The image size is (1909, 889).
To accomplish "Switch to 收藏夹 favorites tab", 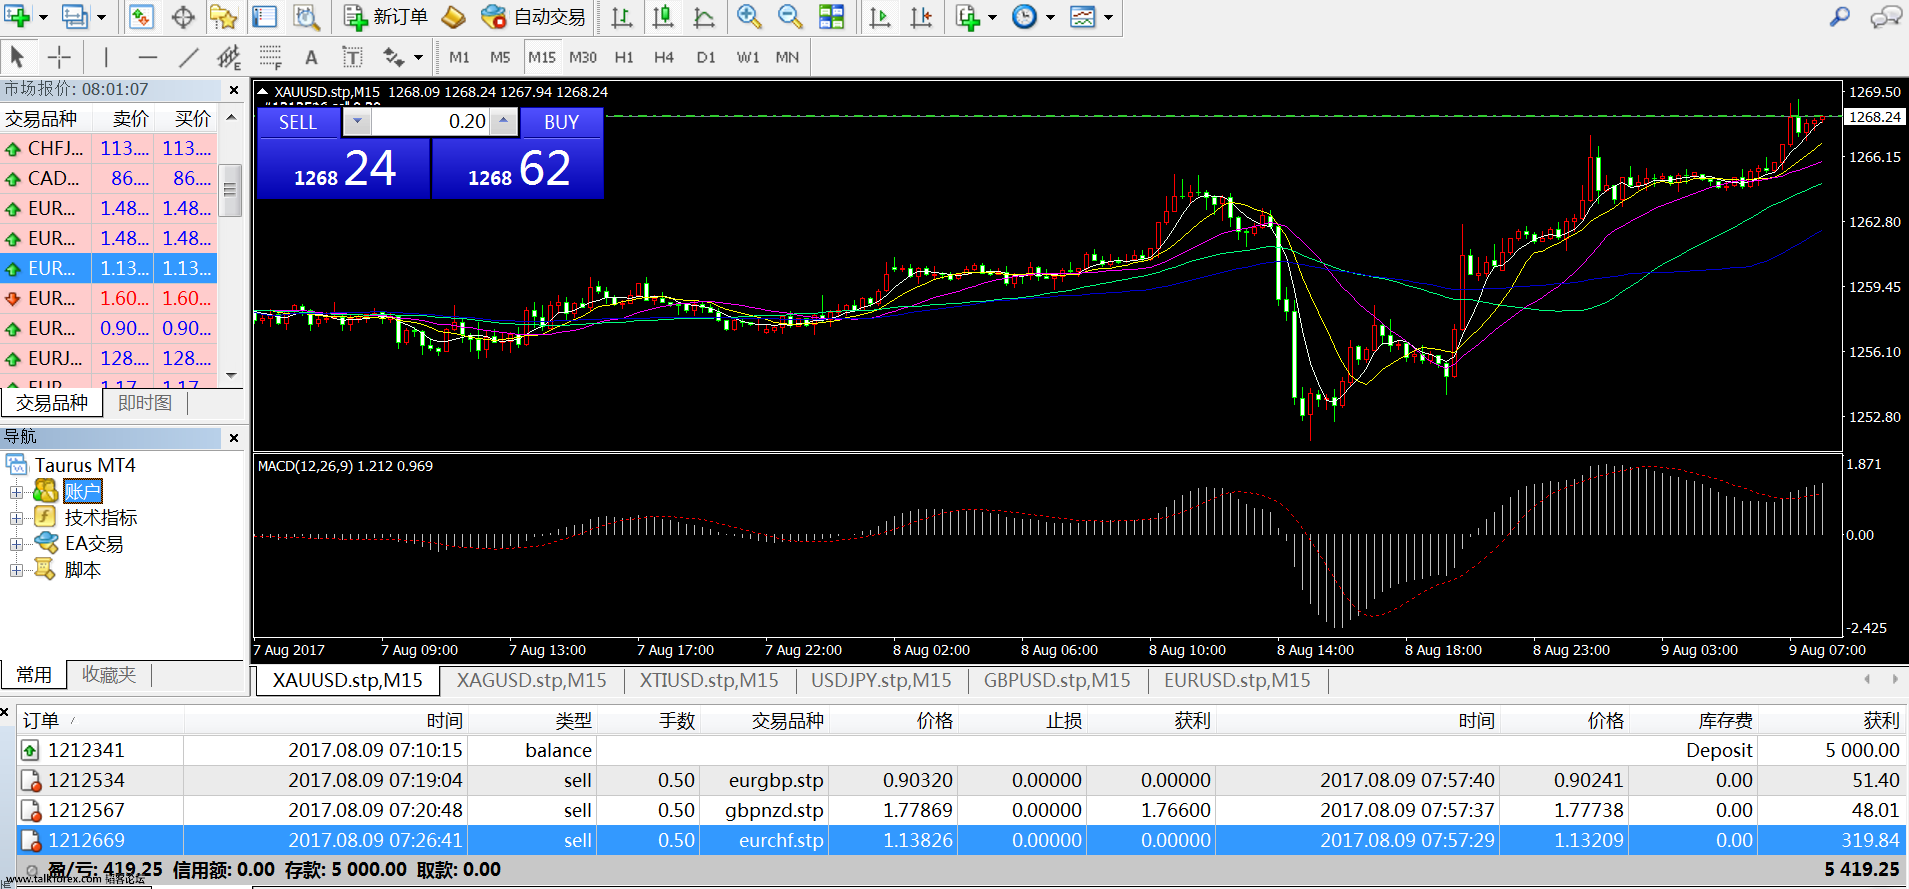I will point(109,675).
